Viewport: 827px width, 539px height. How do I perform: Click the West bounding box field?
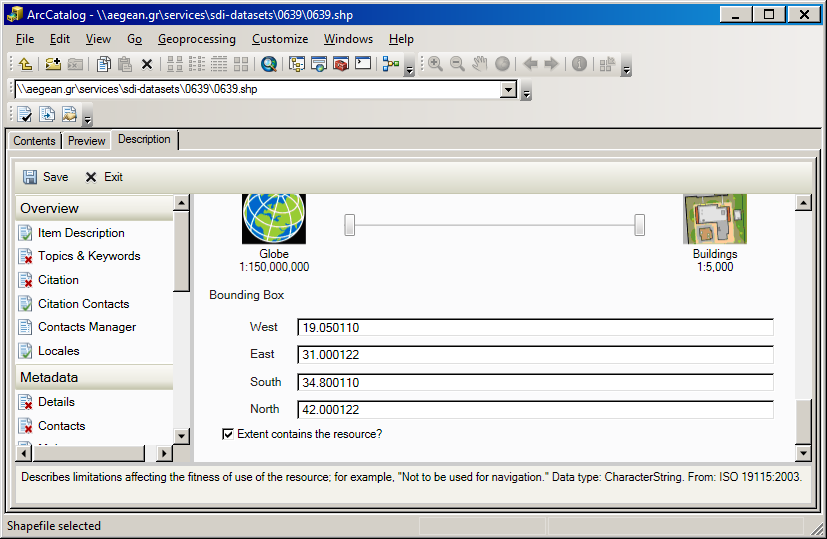pos(535,328)
